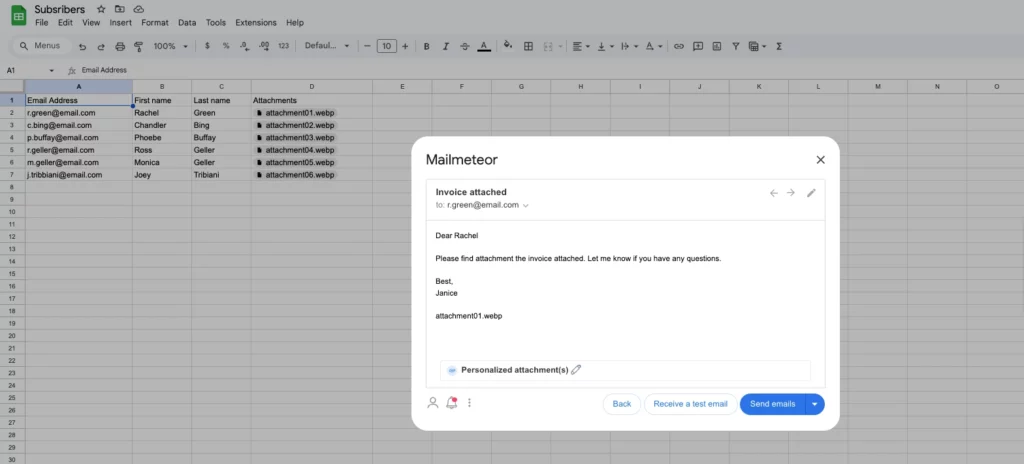
Task: Open the vertical align dropdown
Action: 606,46
